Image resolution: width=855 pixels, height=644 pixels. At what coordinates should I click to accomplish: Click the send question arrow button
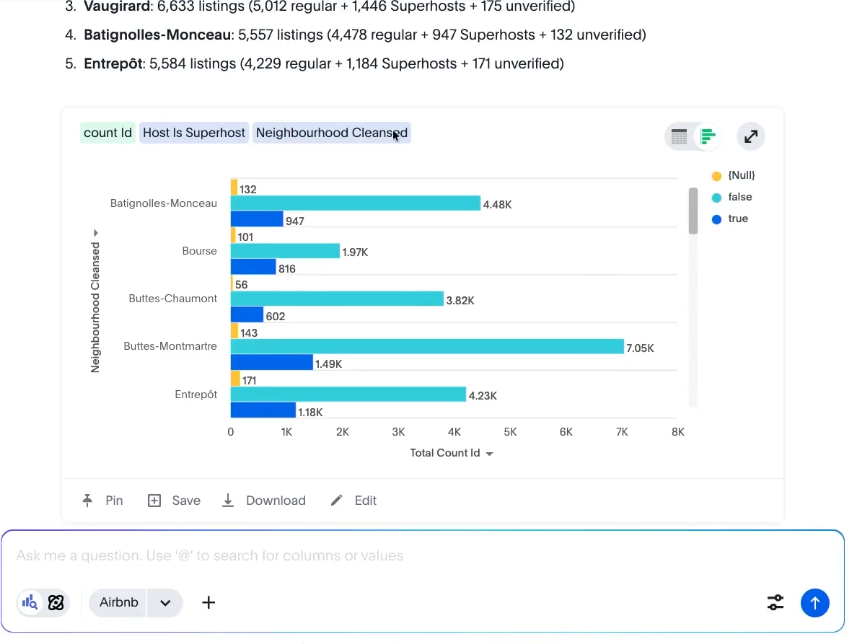[x=815, y=602]
